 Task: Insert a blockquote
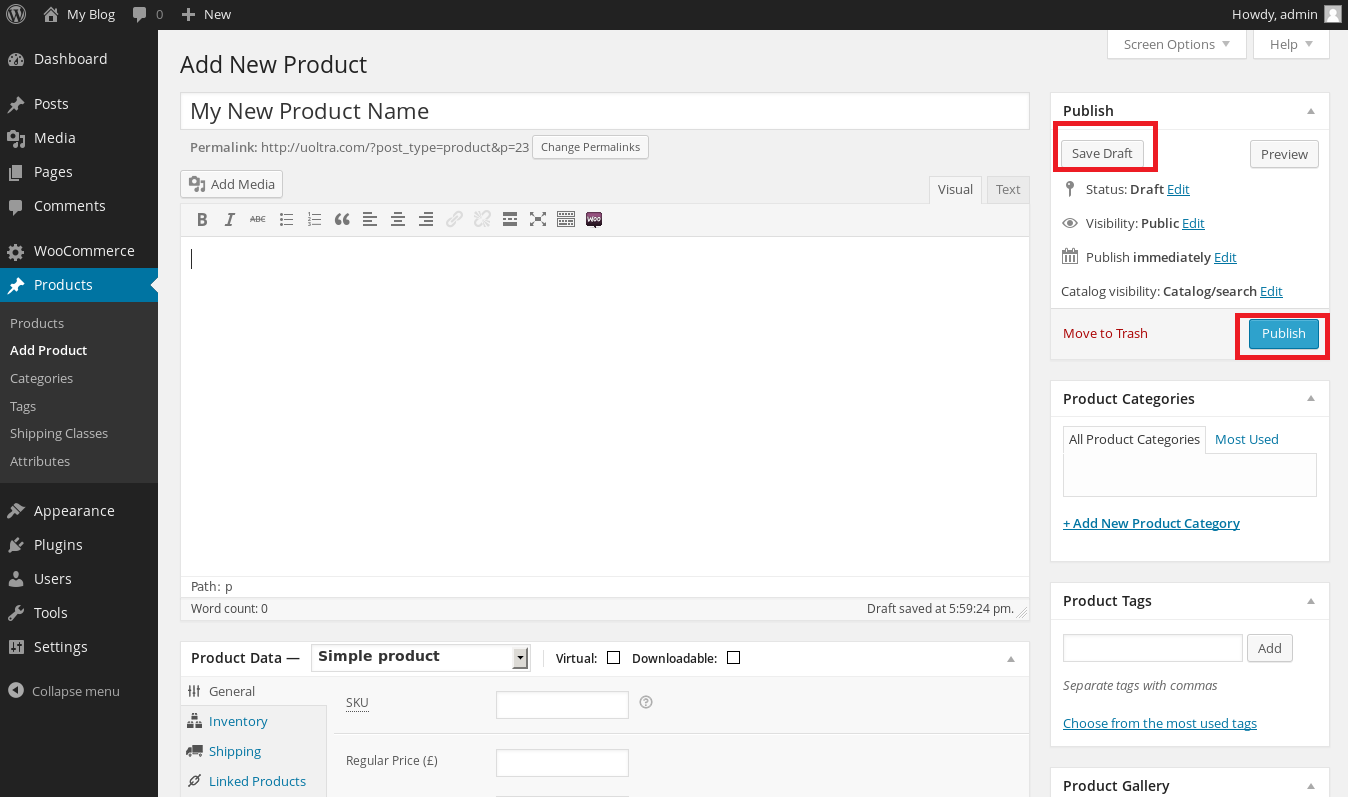pos(342,219)
